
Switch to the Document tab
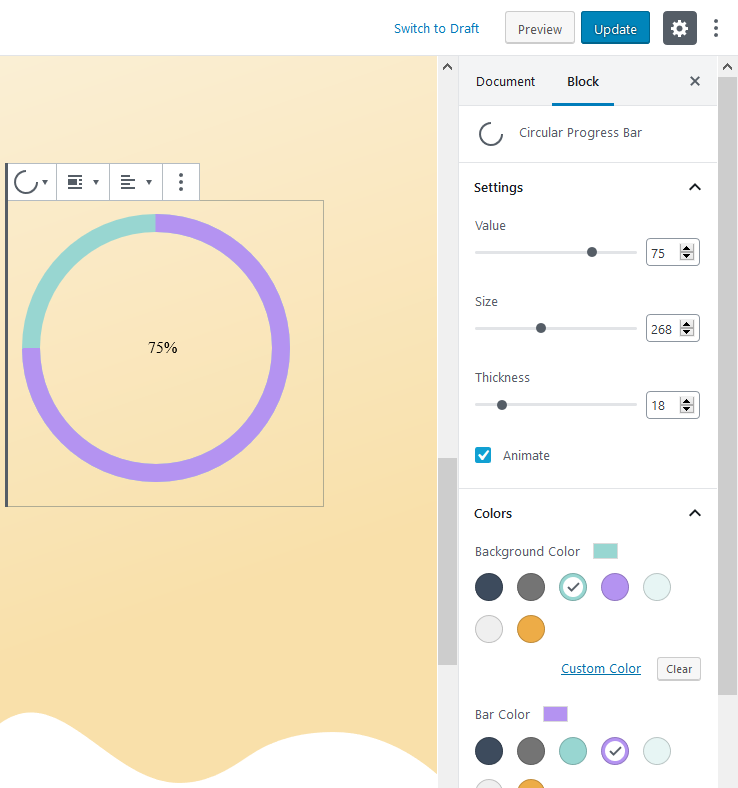click(505, 81)
